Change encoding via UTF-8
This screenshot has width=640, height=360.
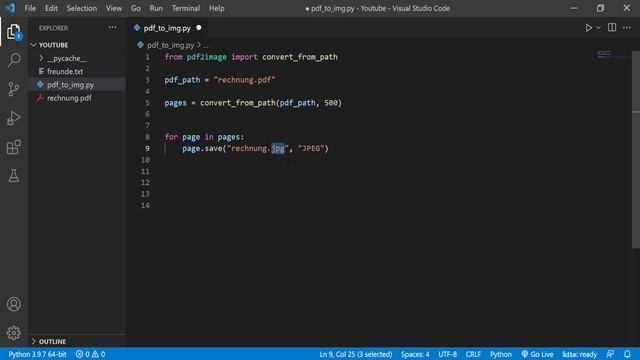[447, 354]
